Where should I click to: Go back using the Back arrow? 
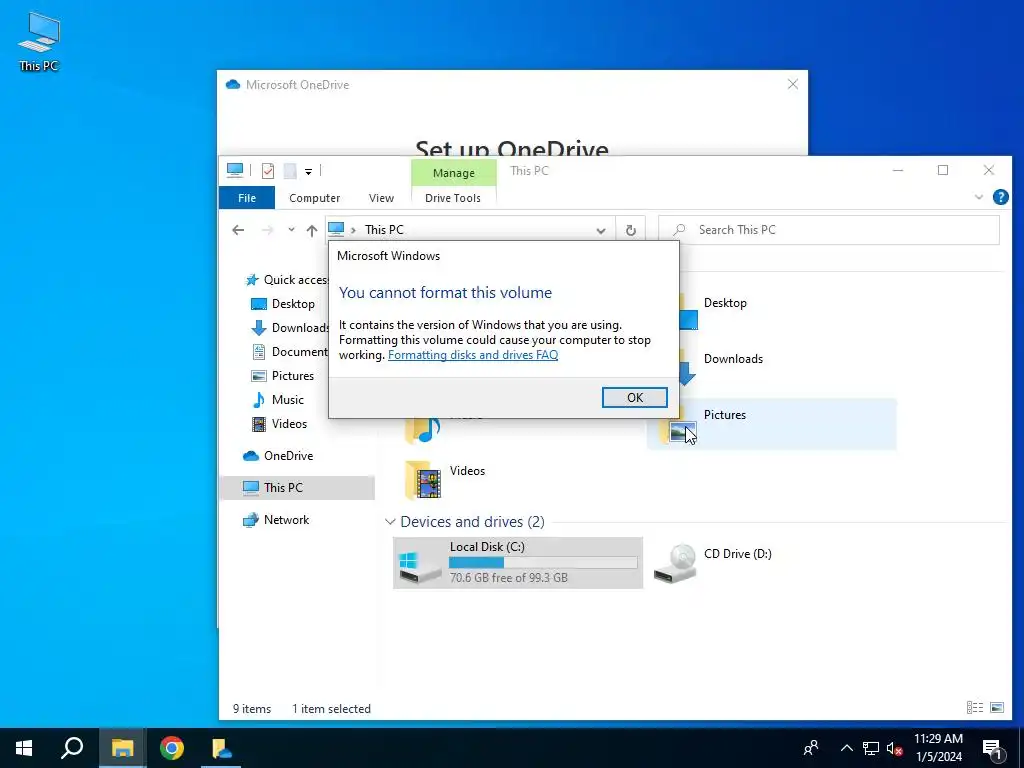tap(238, 230)
